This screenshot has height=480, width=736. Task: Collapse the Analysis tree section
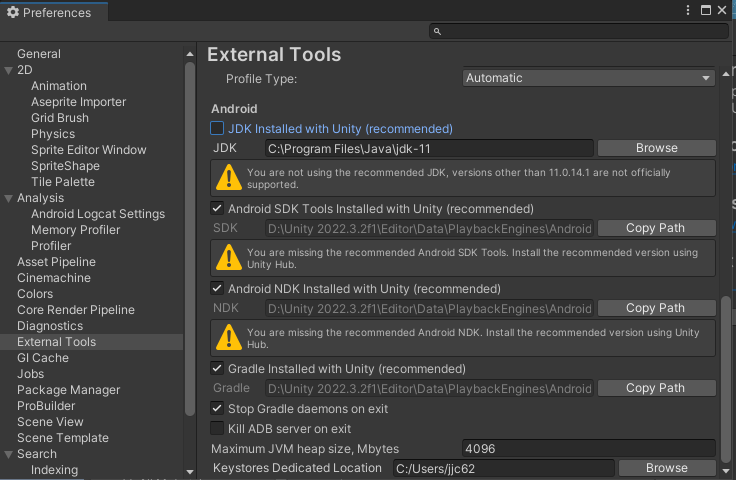[x=8, y=198]
